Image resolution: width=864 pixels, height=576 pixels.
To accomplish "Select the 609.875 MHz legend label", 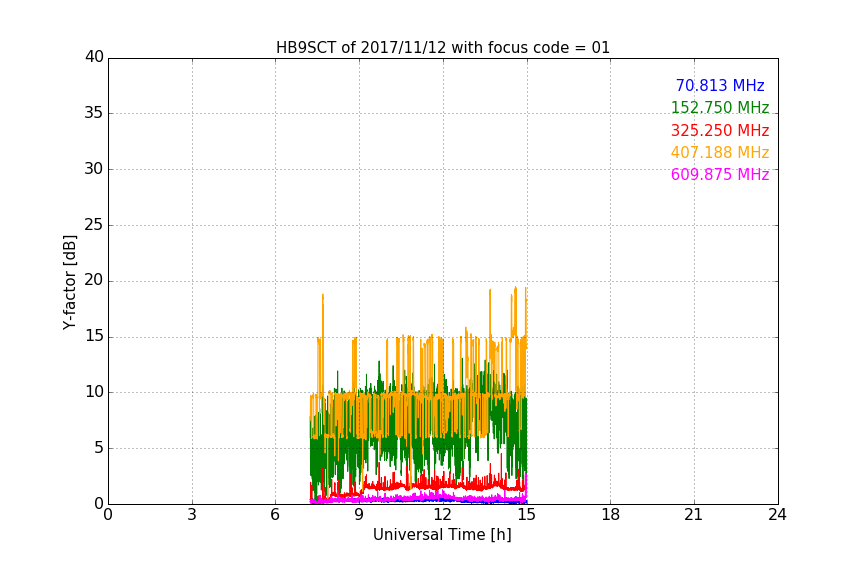I will pos(720,174).
